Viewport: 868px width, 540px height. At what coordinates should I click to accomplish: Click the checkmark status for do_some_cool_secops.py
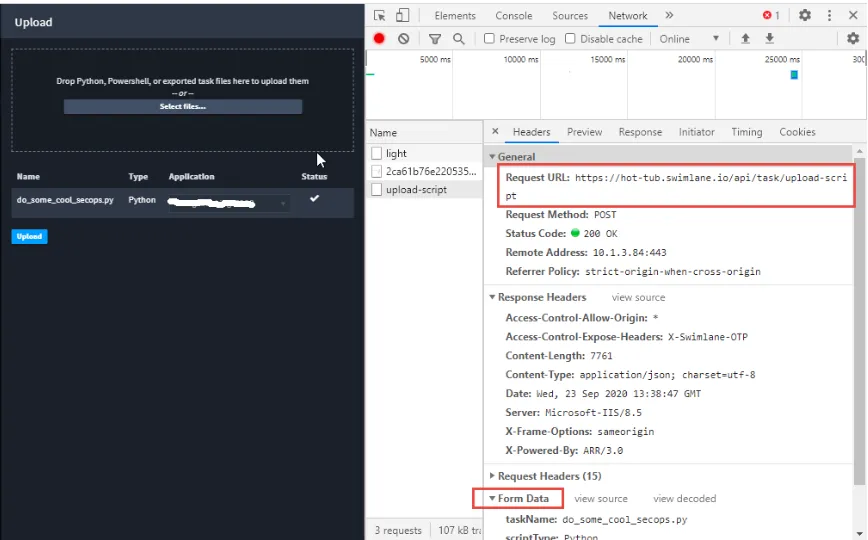[314, 198]
